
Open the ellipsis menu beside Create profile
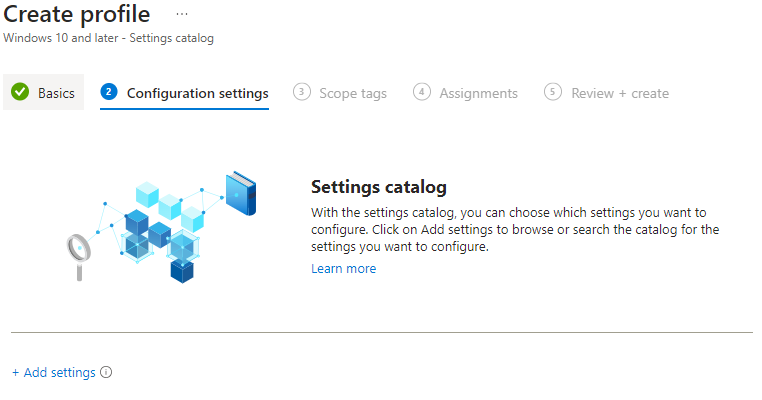click(182, 14)
